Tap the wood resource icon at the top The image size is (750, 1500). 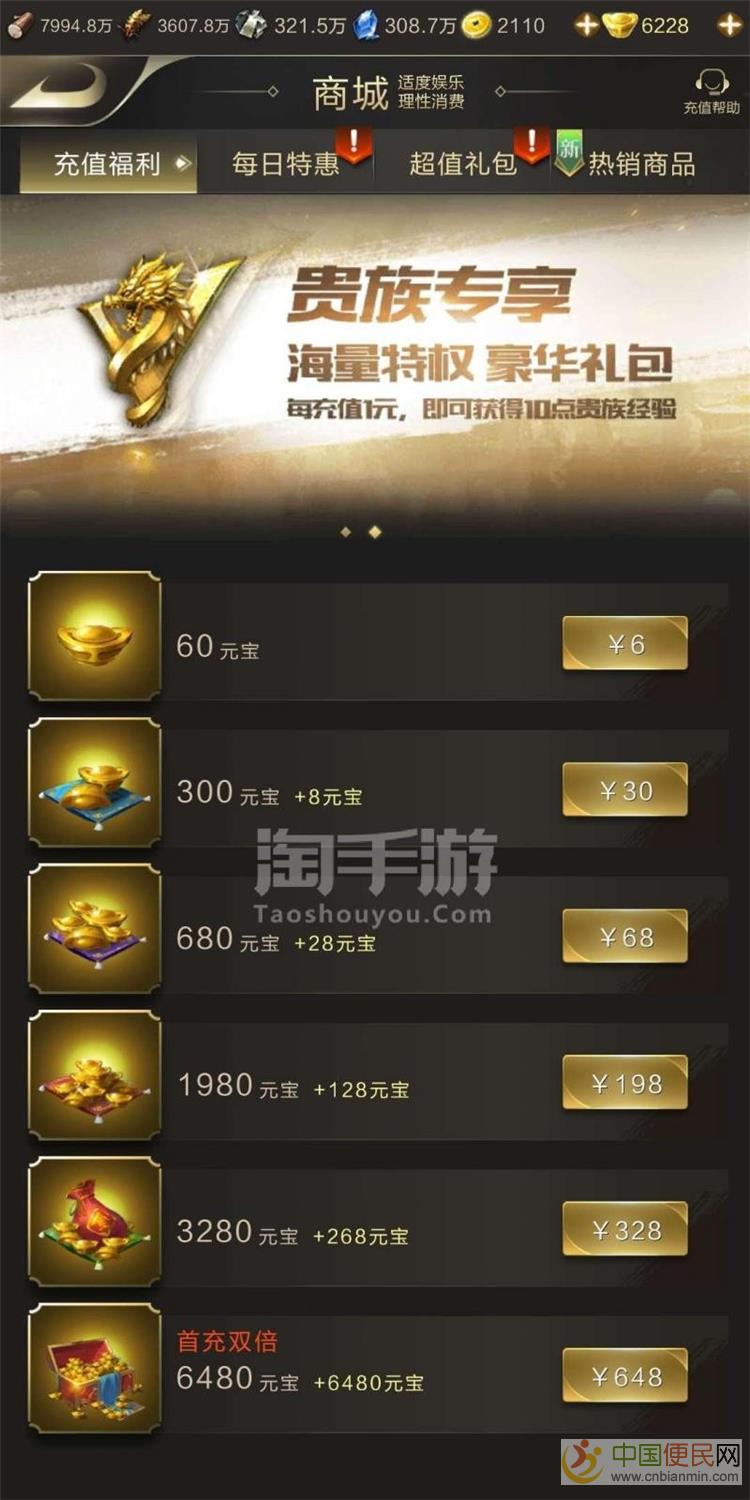pyautogui.click(x=19, y=25)
